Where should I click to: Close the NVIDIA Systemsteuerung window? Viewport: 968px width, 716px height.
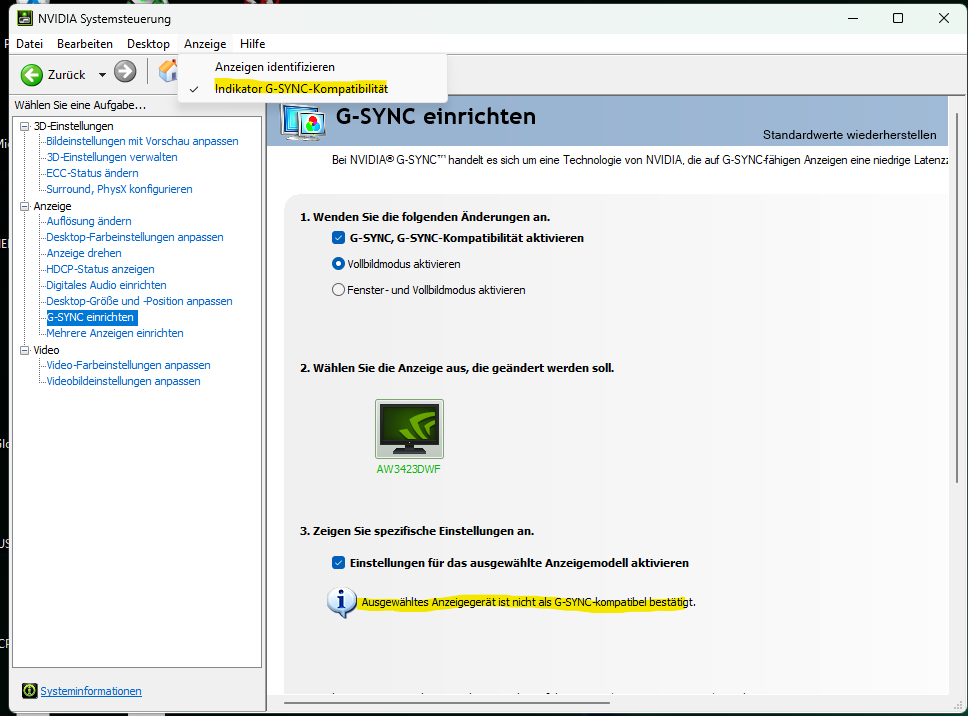coord(944,19)
